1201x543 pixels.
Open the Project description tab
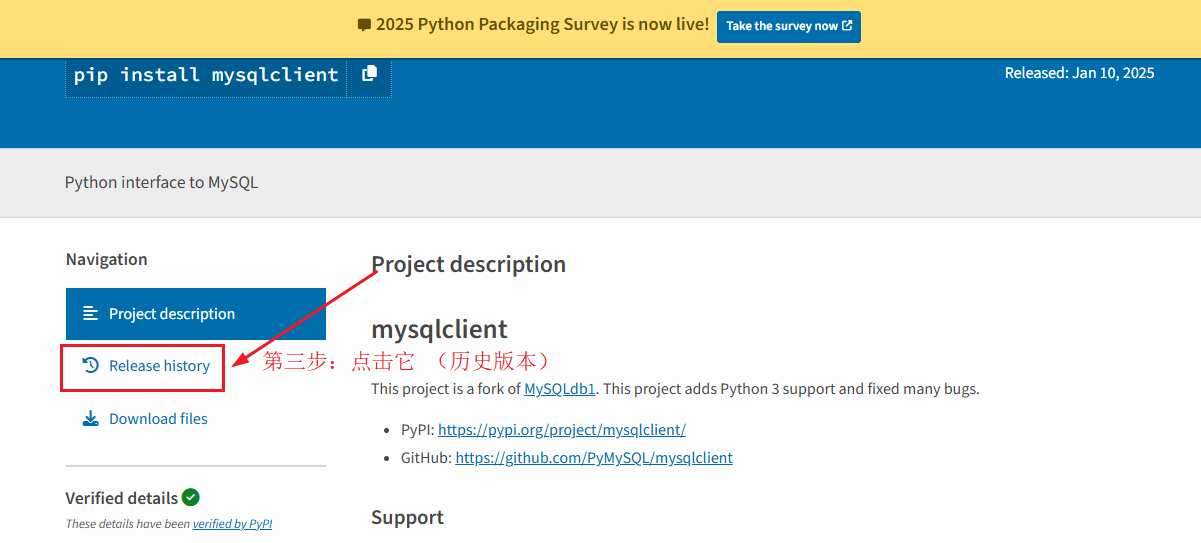(x=196, y=314)
